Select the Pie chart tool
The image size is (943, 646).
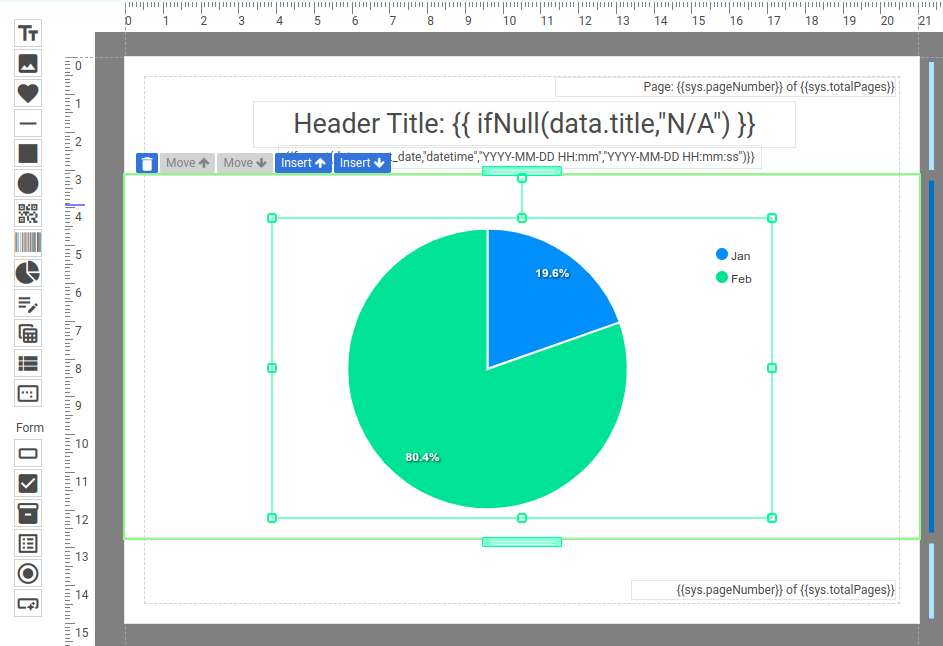point(28,273)
